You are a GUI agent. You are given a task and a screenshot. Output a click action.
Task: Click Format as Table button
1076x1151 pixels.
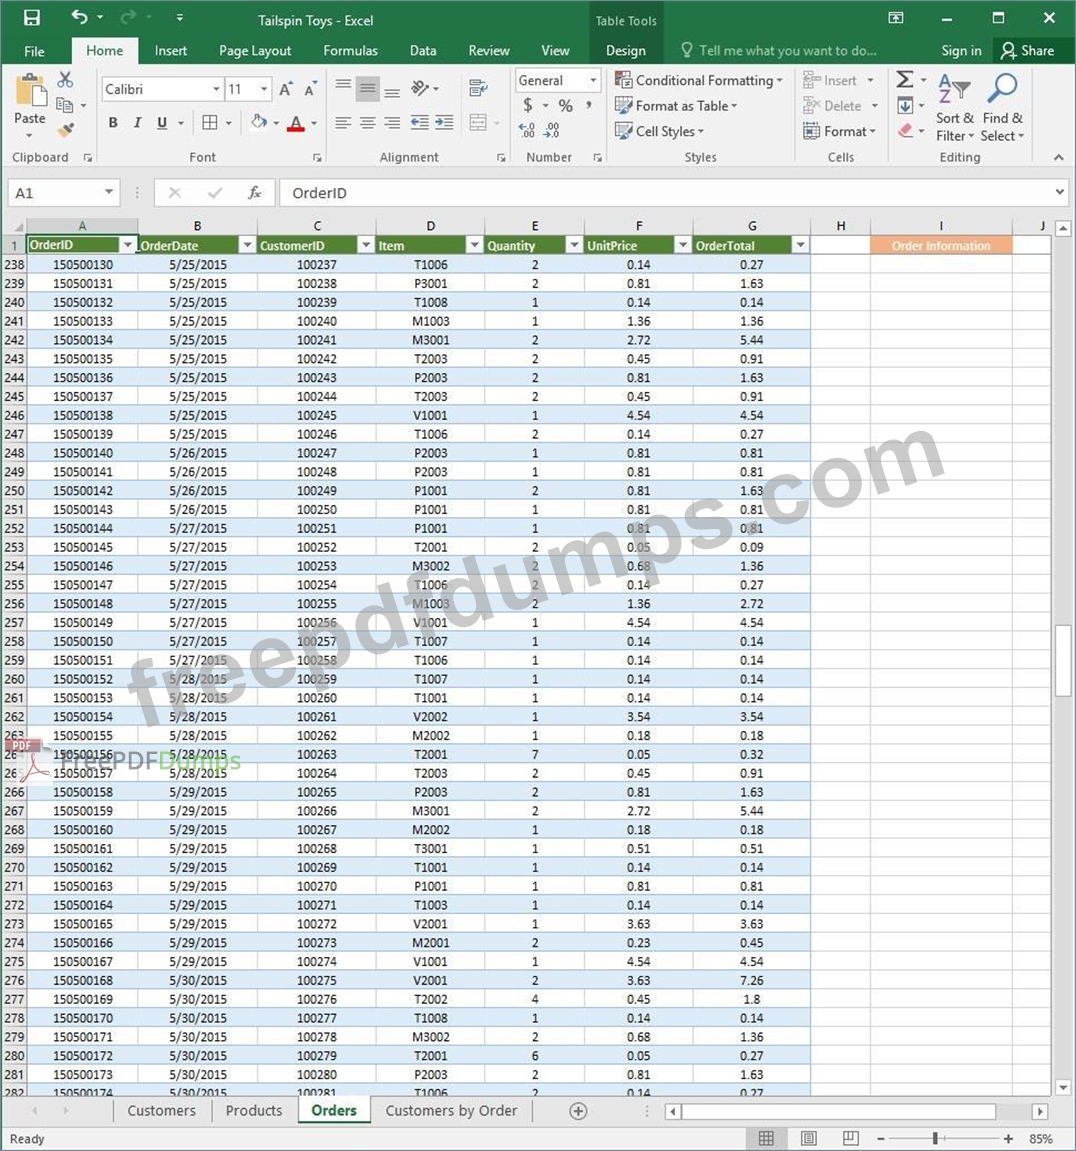coord(676,106)
